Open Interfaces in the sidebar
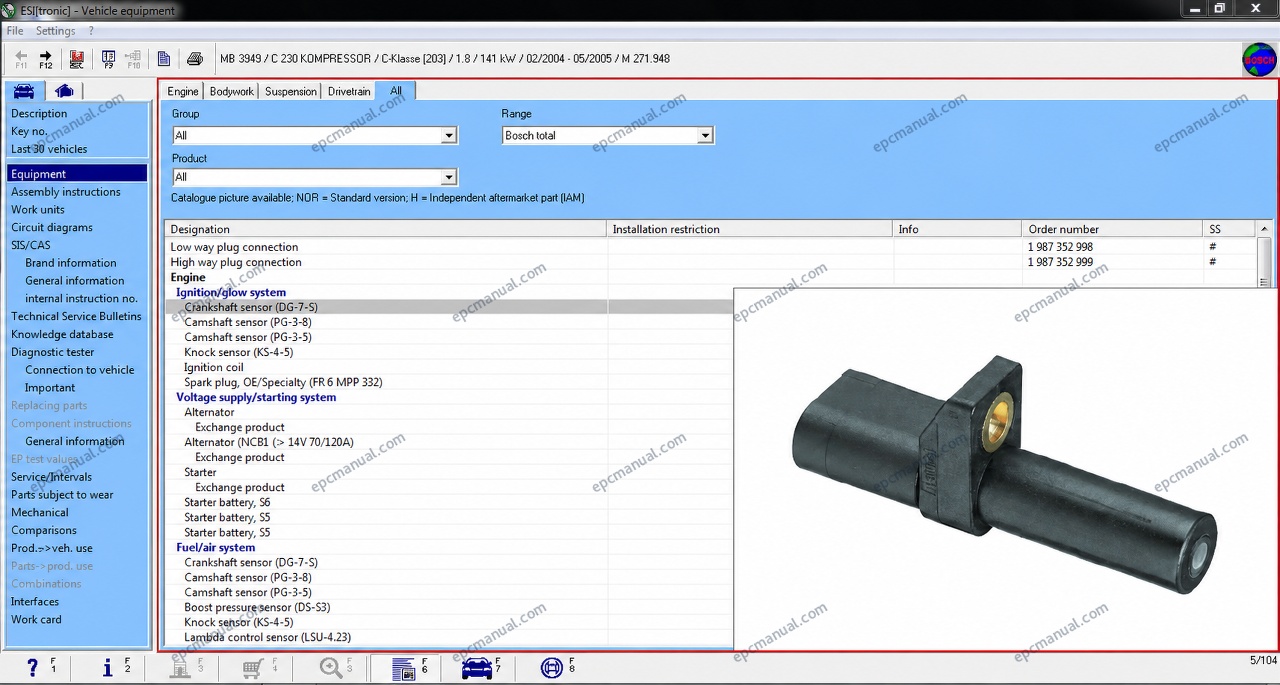This screenshot has height=685, width=1280. pos(35,602)
